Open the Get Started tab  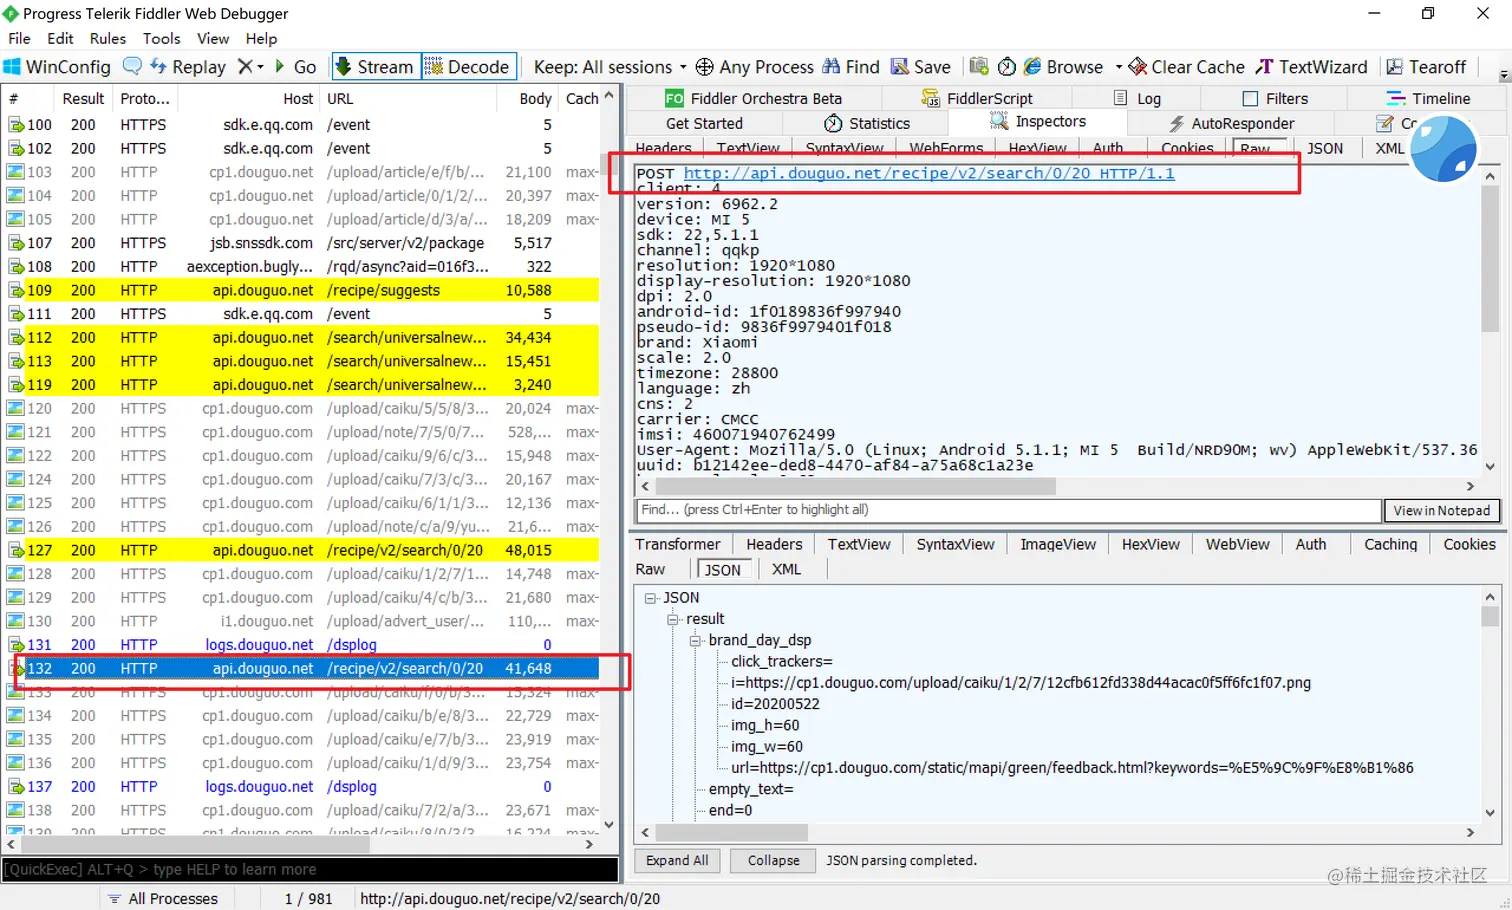pyautogui.click(x=704, y=123)
